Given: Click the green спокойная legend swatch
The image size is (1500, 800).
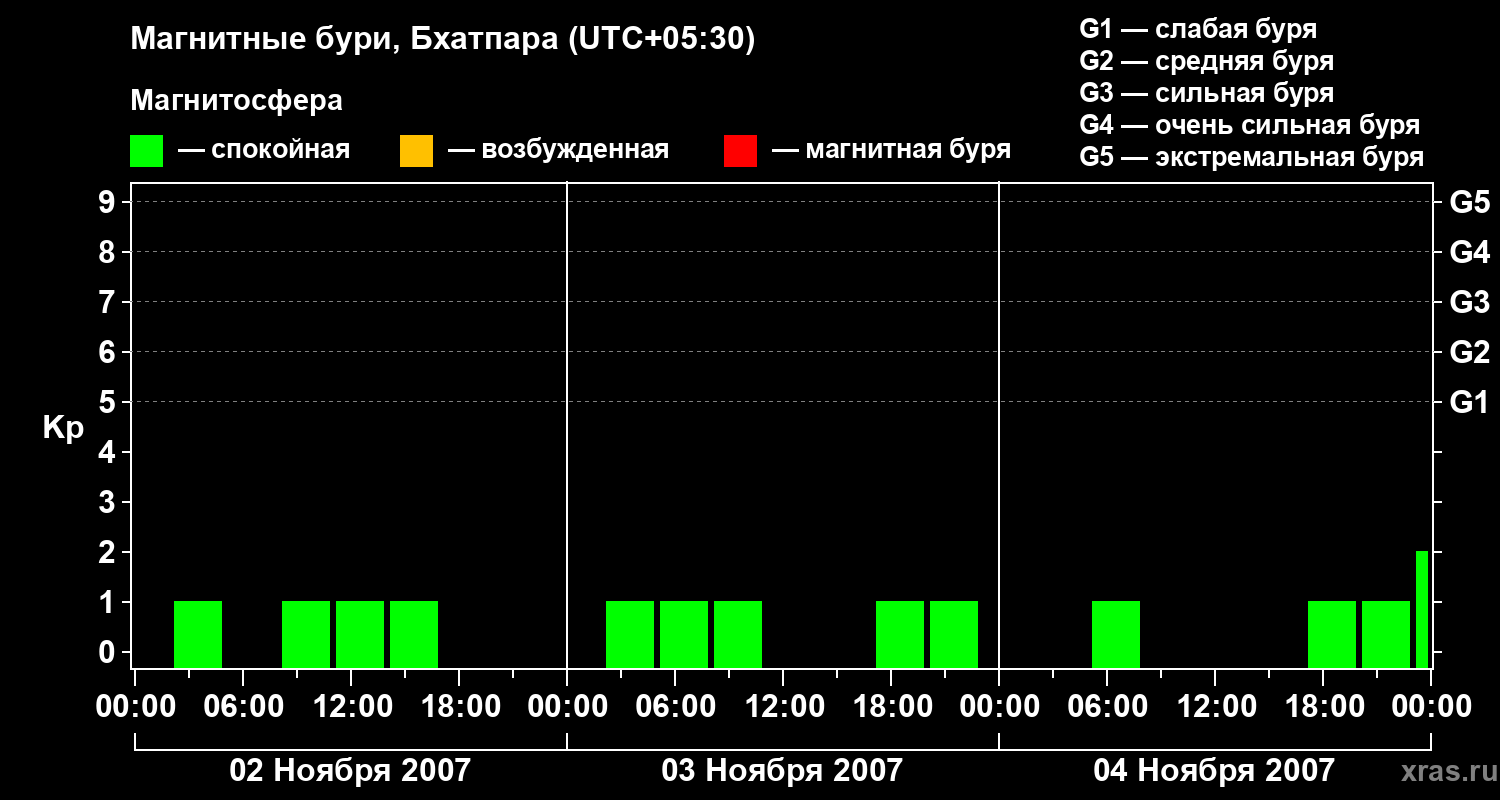Looking at the screenshot, I should point(146,151).
